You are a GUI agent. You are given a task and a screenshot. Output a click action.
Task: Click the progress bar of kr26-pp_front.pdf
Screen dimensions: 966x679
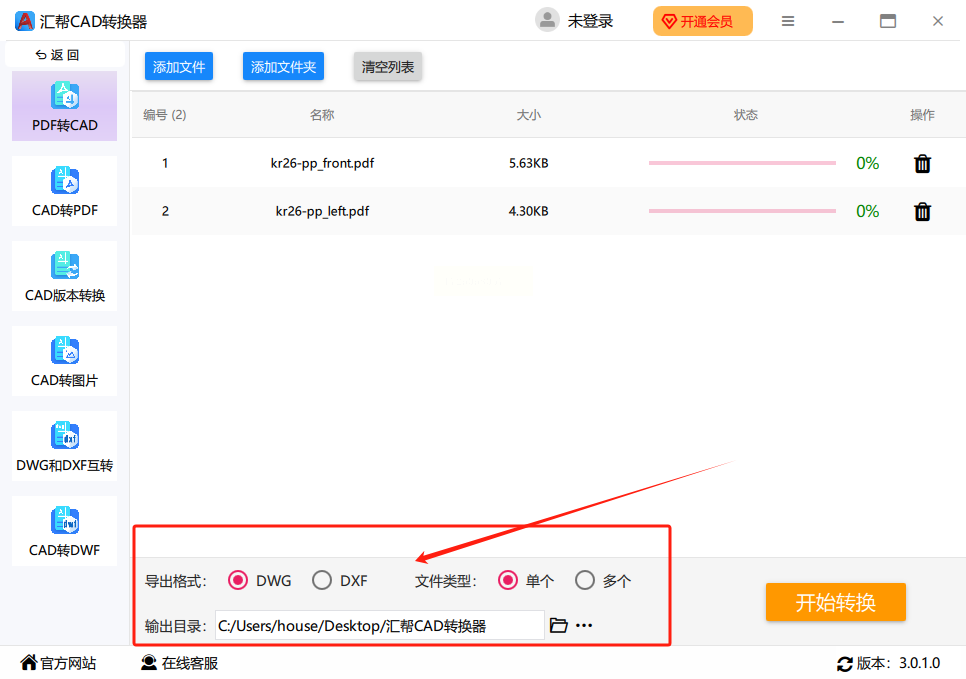742,163
